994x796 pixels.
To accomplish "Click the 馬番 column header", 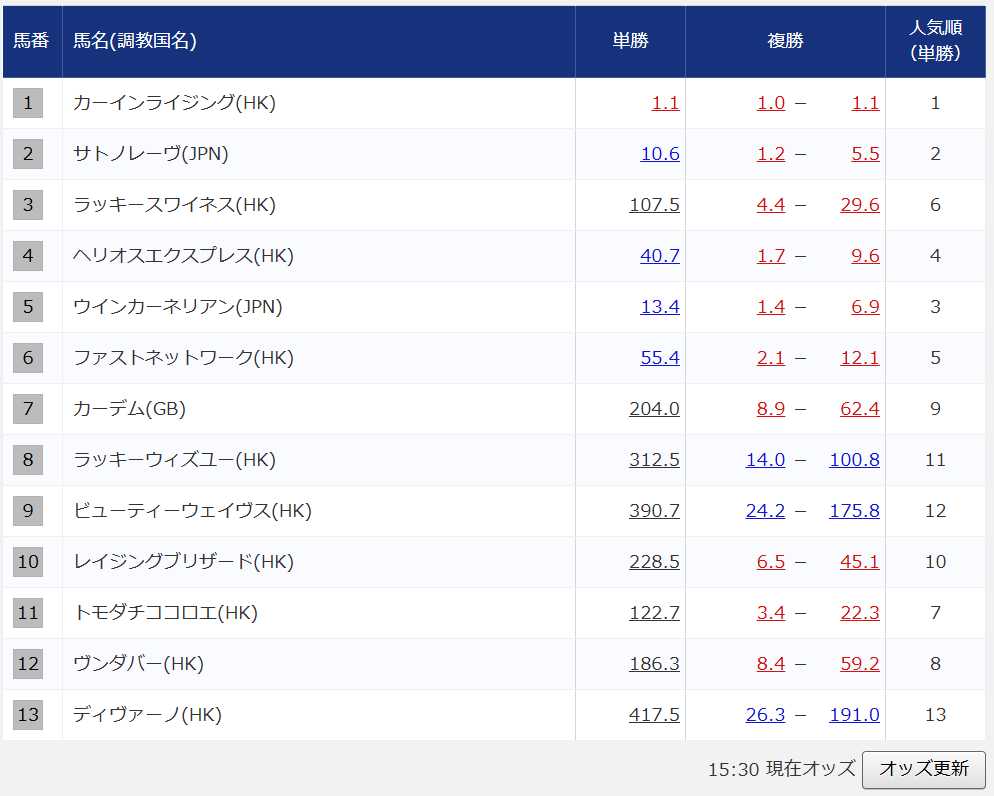I will [x=32, y=41].
